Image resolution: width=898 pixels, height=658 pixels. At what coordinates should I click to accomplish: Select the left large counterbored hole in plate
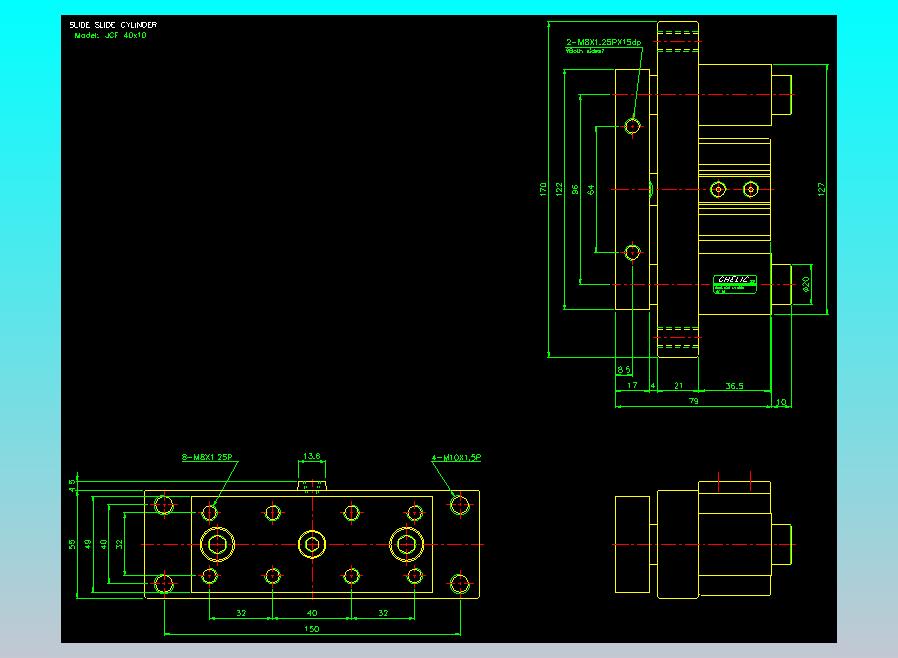coord(217,544)
